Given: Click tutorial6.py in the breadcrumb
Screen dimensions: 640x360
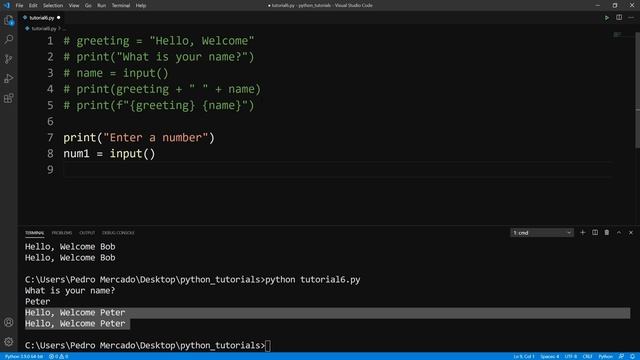Looking at the screenshot, I should click(x=44, y=29).
